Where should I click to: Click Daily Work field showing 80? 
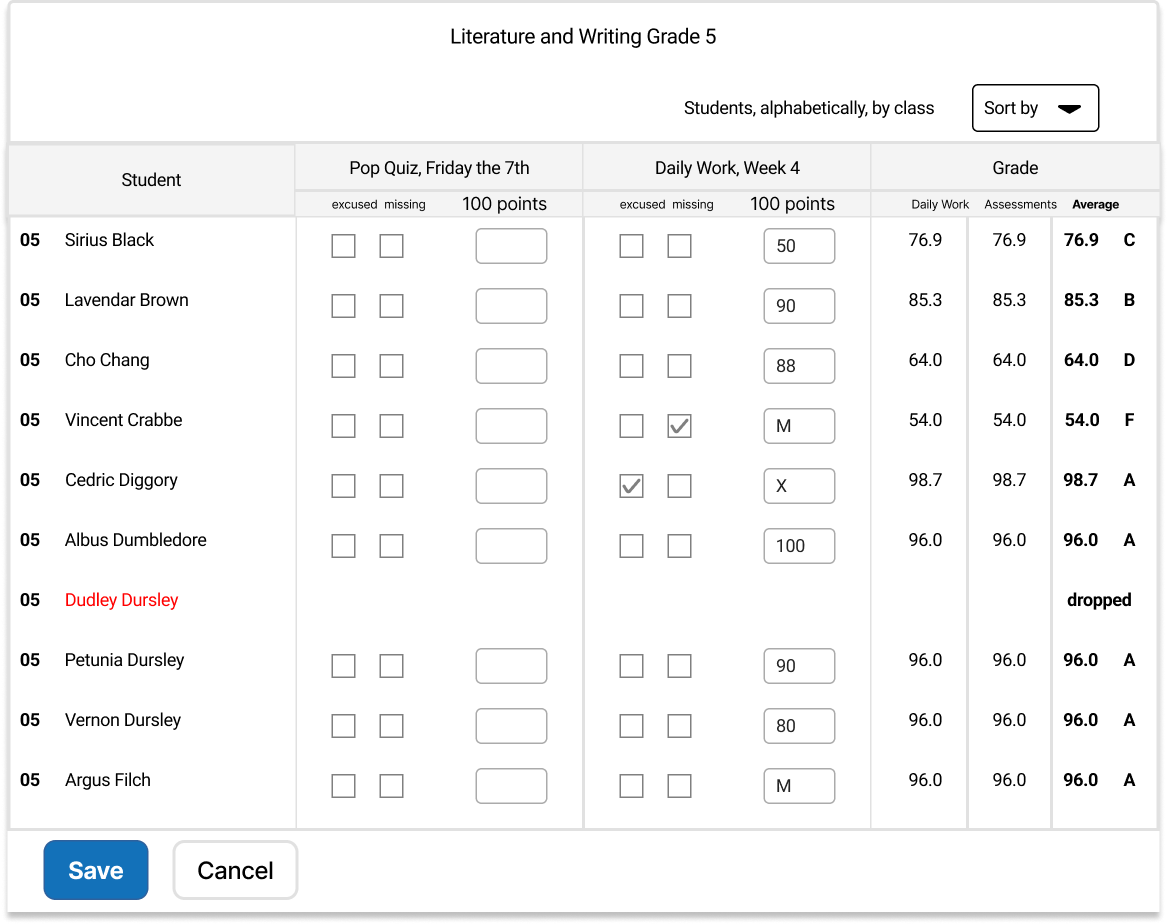coord(799,726)
